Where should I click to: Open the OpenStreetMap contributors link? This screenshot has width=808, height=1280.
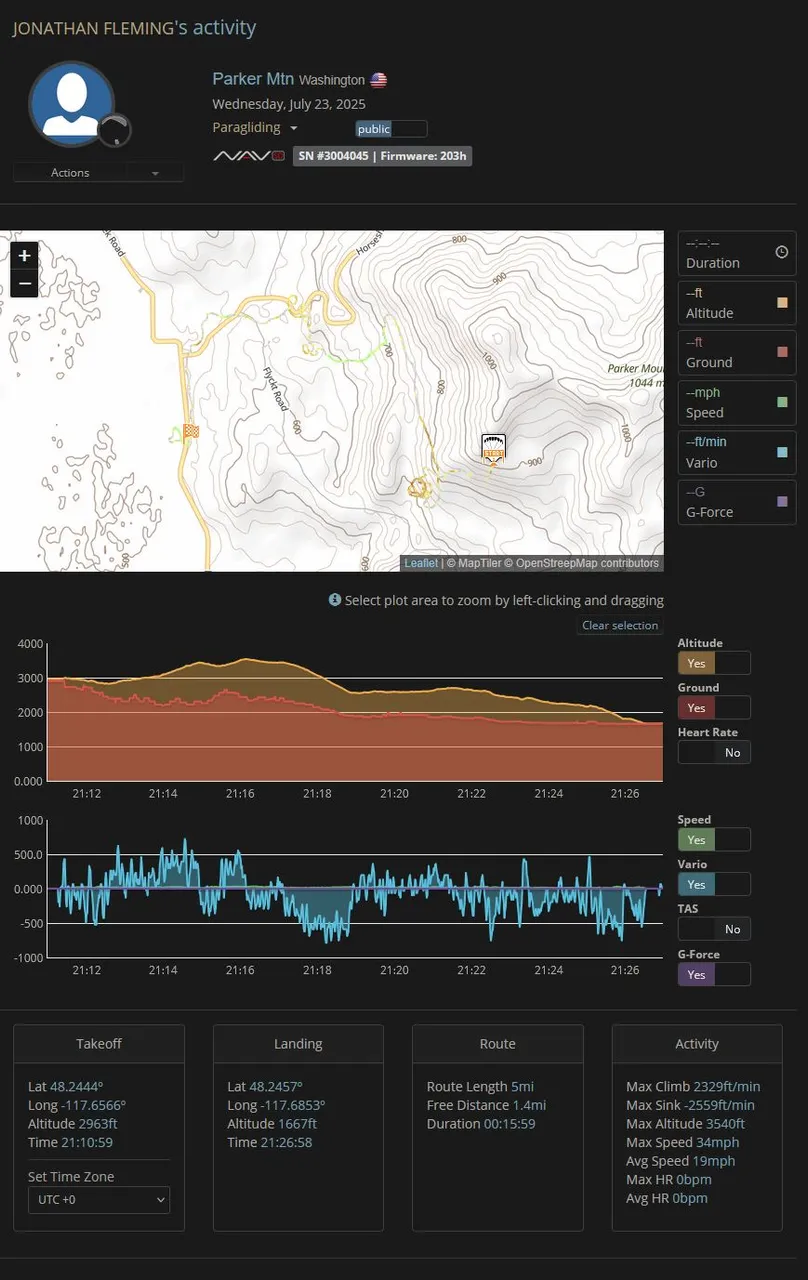click(x=587, y=563)
